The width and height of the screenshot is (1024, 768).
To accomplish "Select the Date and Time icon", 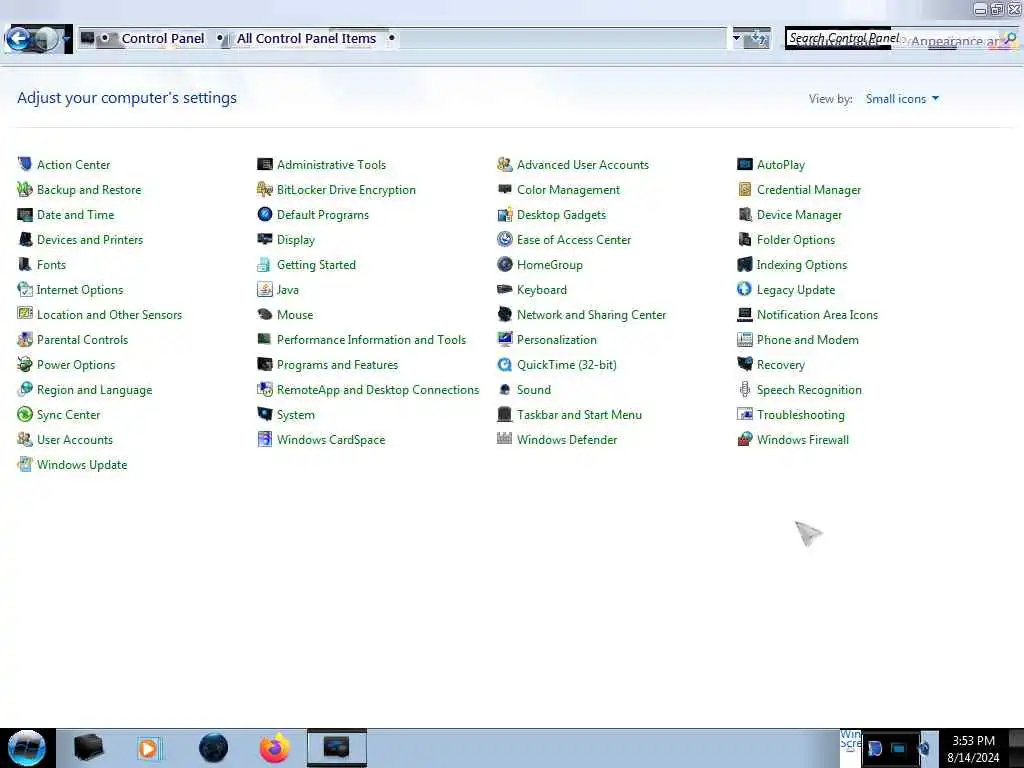I will click(x=25, y=215).
